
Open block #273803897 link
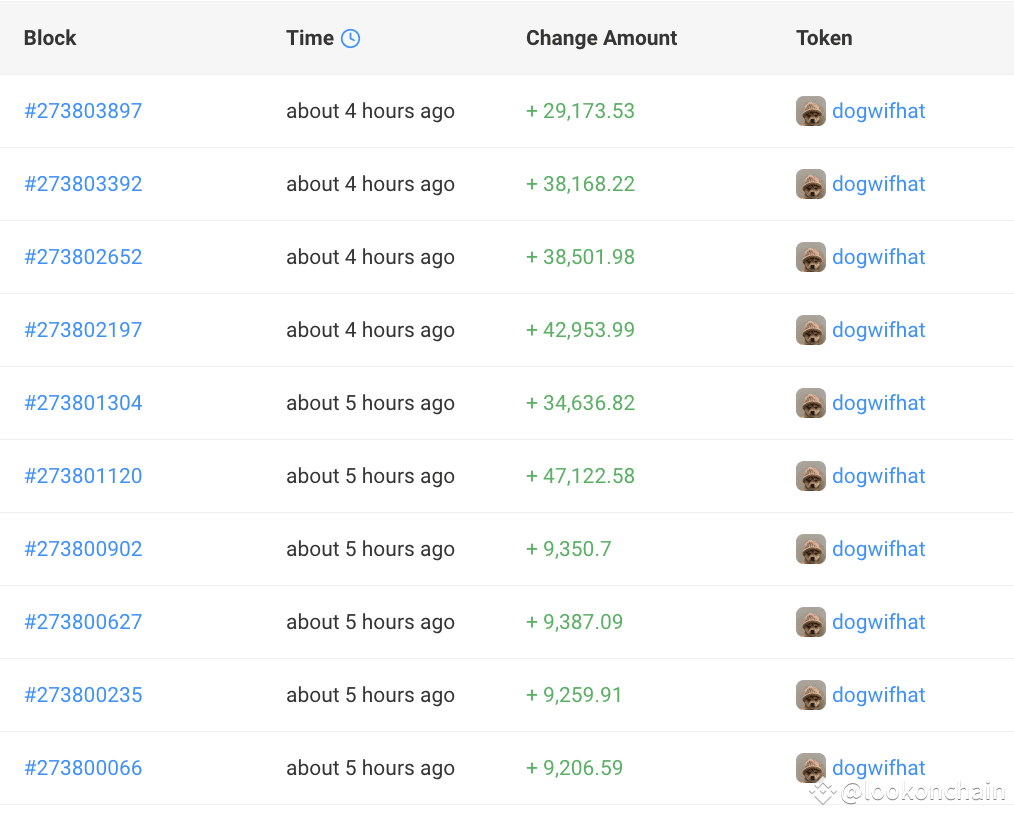(83, 111)
